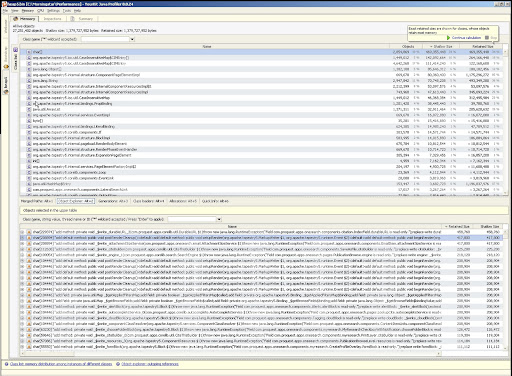
Task: Click the class icon beside java.lang.String
Action: point(29,81)
